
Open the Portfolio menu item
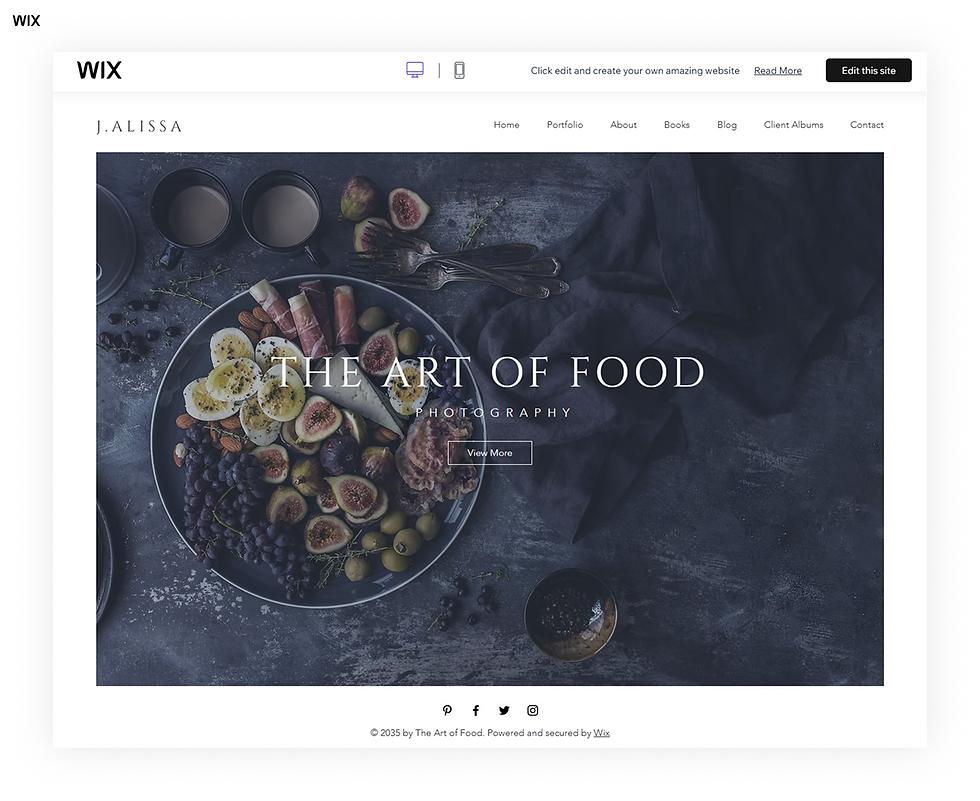(x=565, y=125)
